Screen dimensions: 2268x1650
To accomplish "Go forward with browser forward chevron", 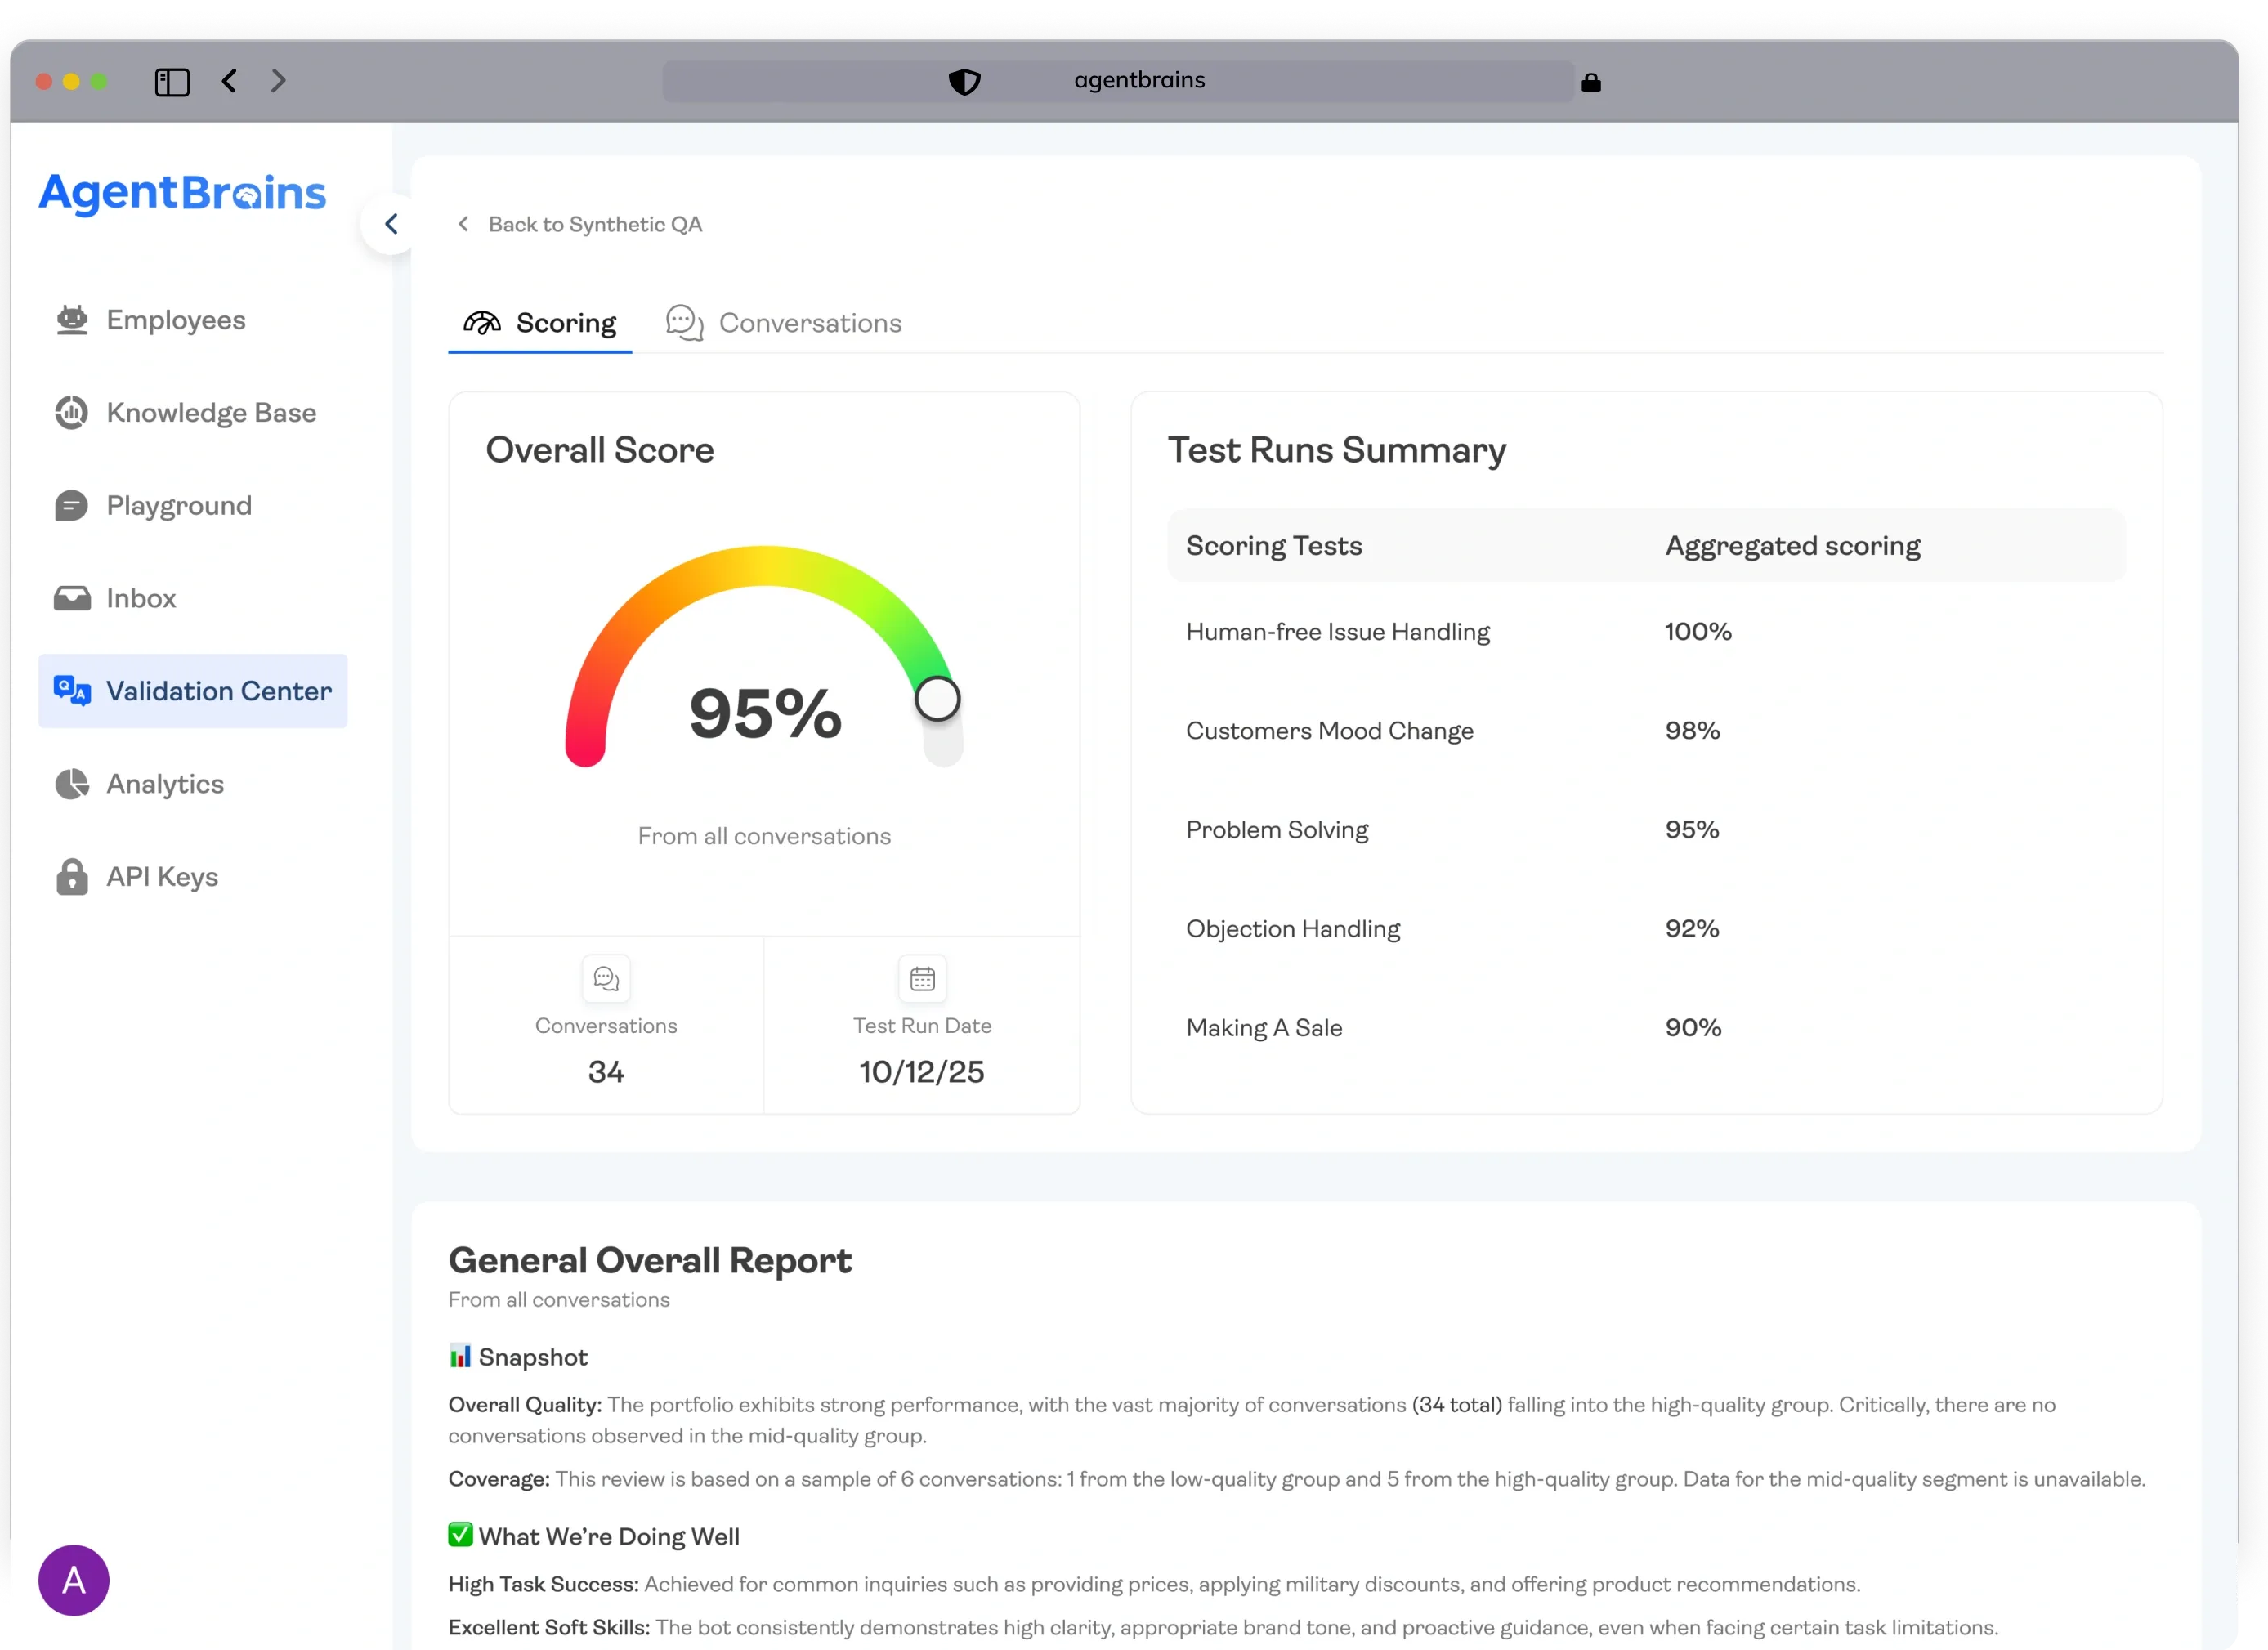I will point(279,81).
